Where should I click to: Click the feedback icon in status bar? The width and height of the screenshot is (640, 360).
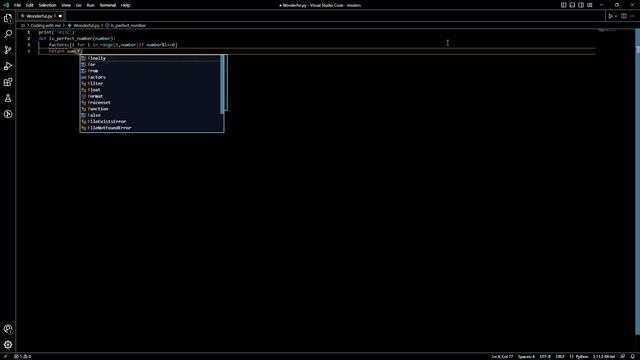(x=623, y=356)
